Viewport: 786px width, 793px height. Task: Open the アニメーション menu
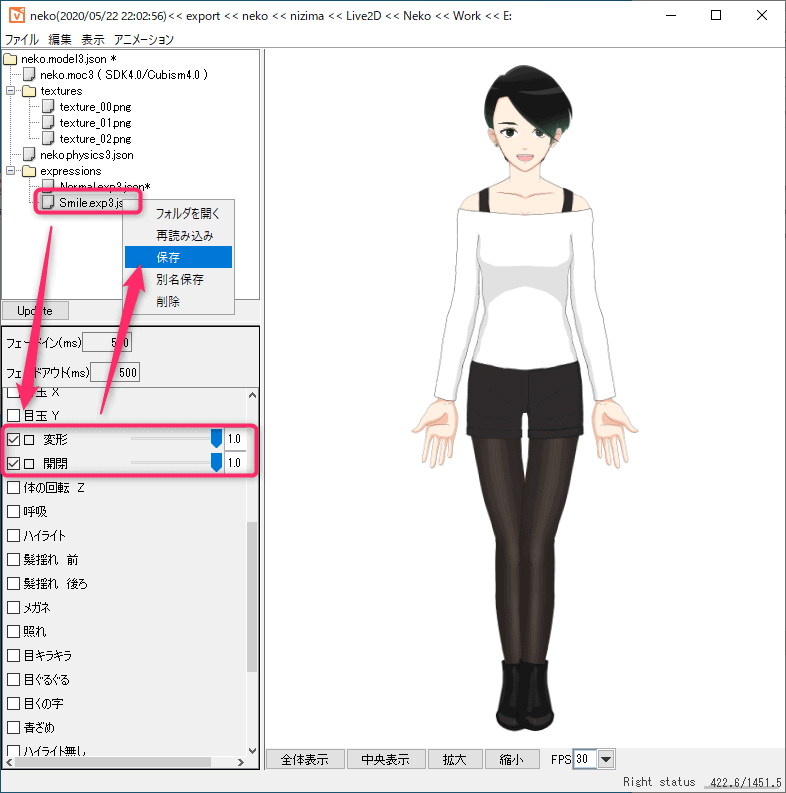tap(144, 40)
